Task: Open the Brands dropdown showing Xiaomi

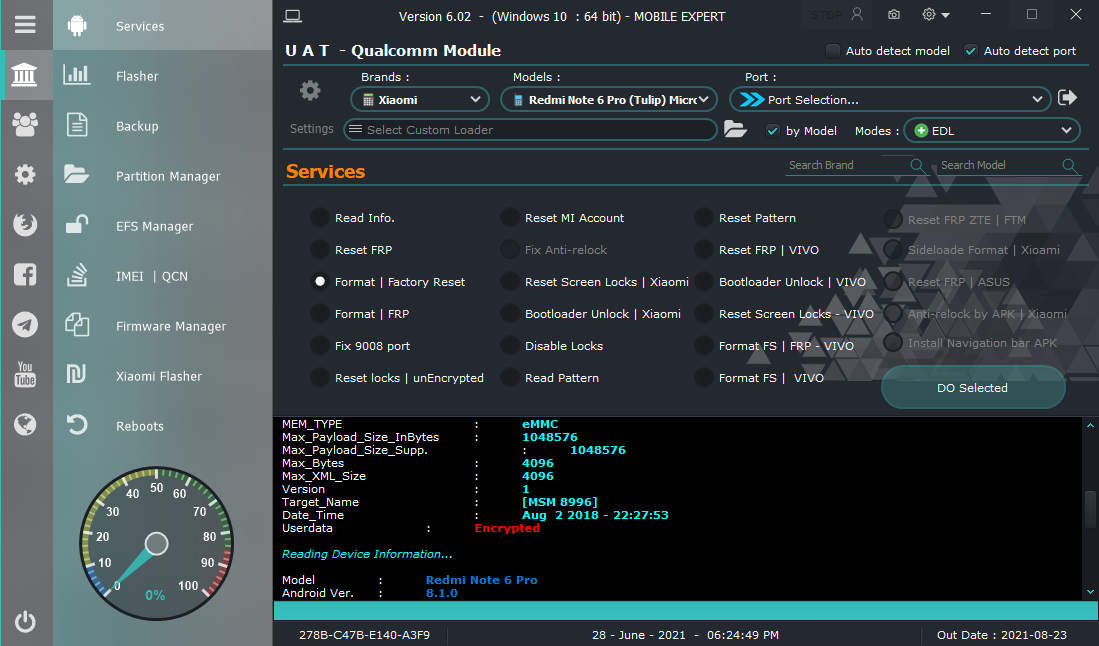Action: [420, 99]
